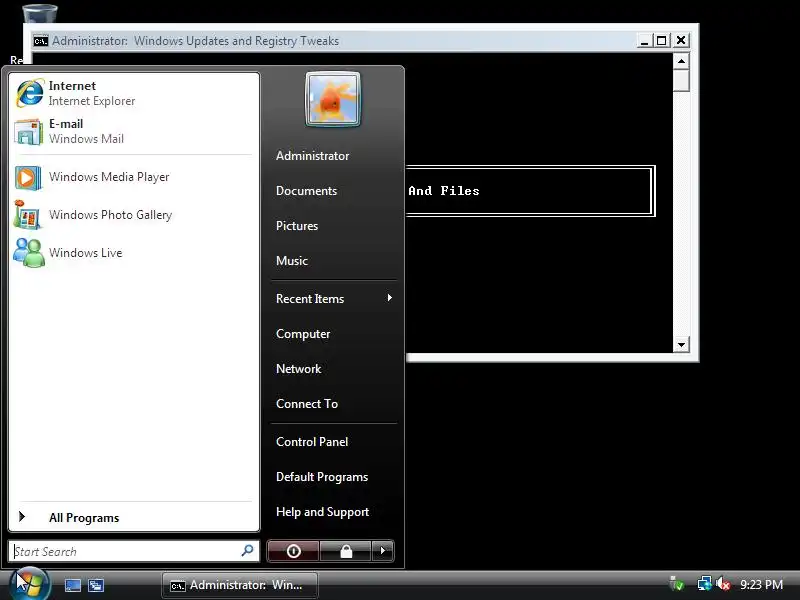
Task: Expand All Programs list
Action: pos(134,517)
